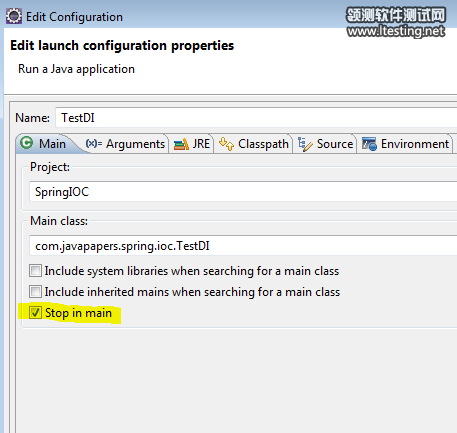Click the (x)= variables icon for Arguments

pos(94,144)
